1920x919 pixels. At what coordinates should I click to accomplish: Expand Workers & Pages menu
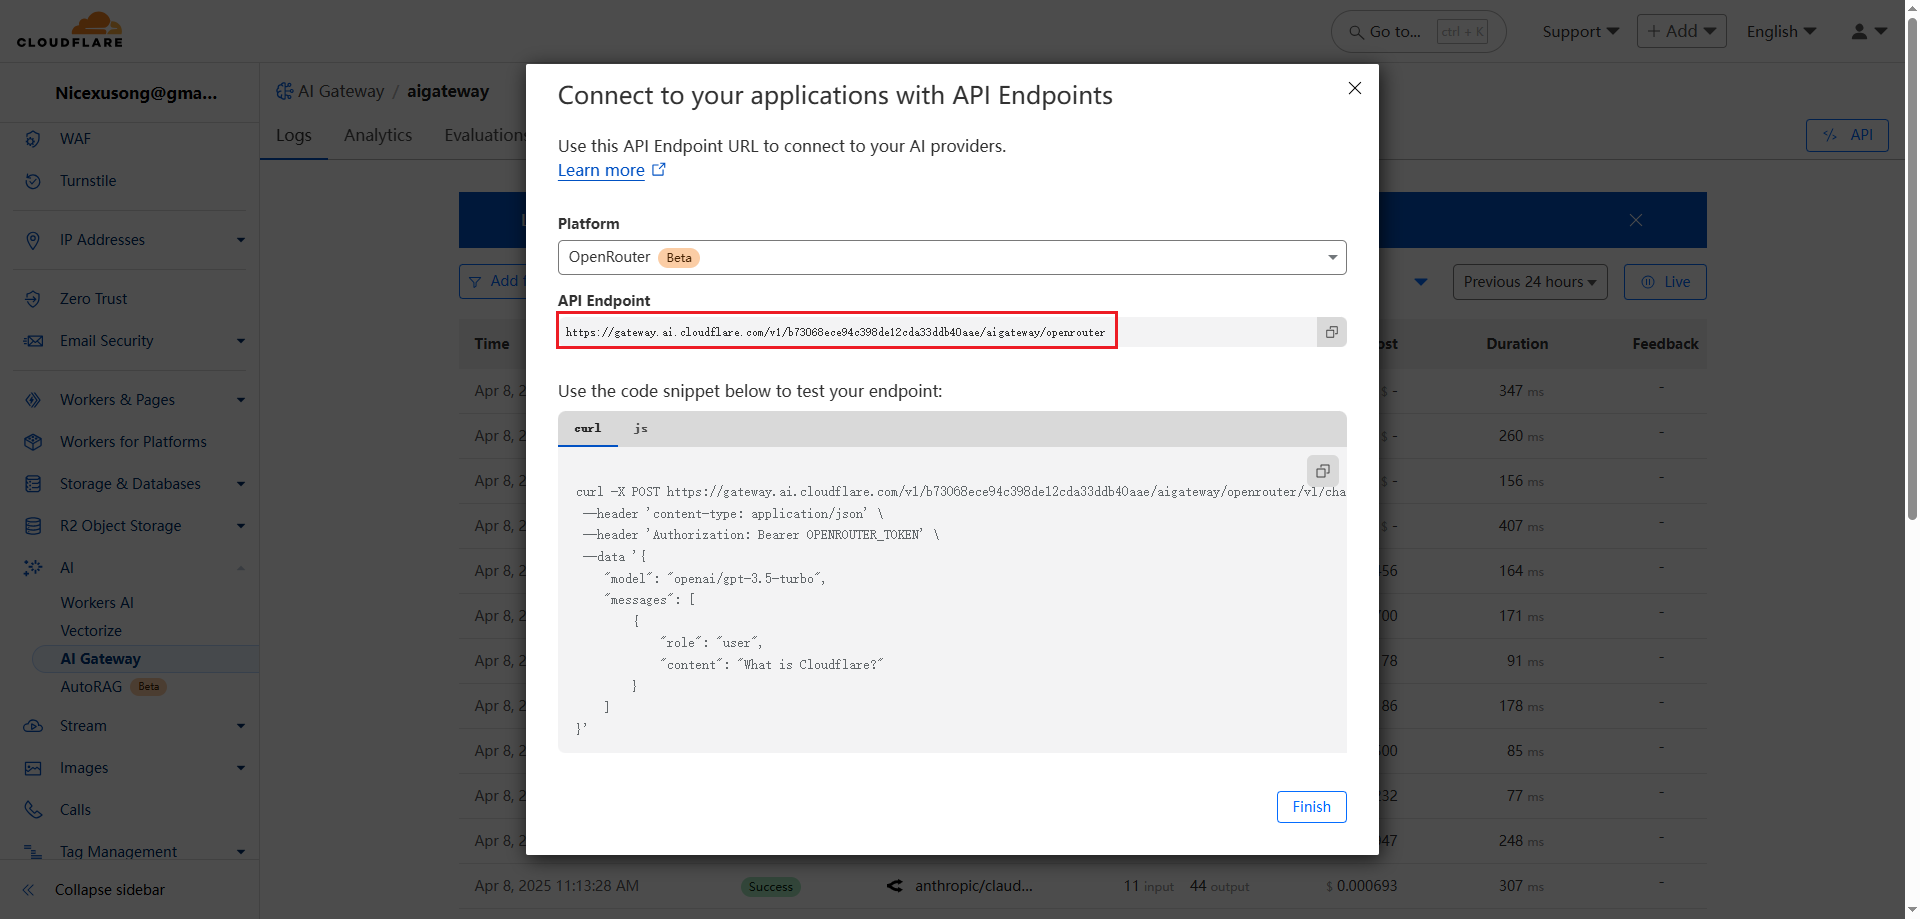(240, 400)
